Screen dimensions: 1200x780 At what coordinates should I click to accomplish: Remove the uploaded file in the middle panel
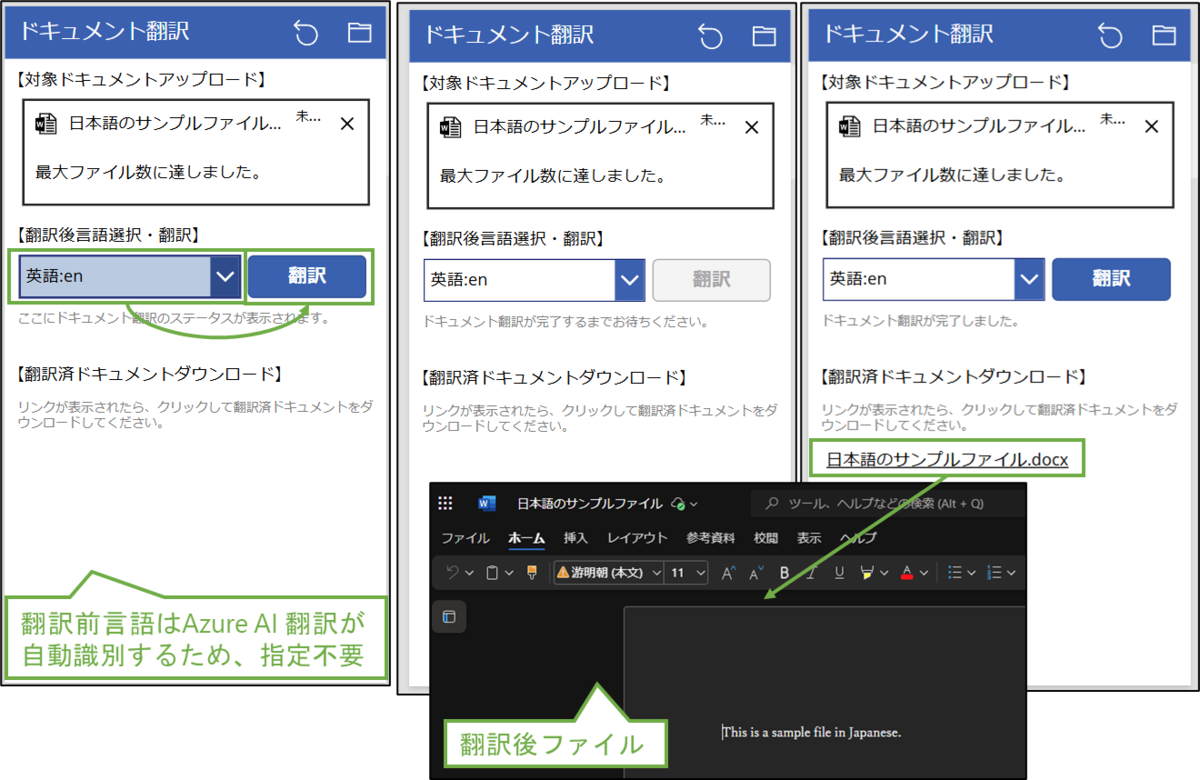752,127
